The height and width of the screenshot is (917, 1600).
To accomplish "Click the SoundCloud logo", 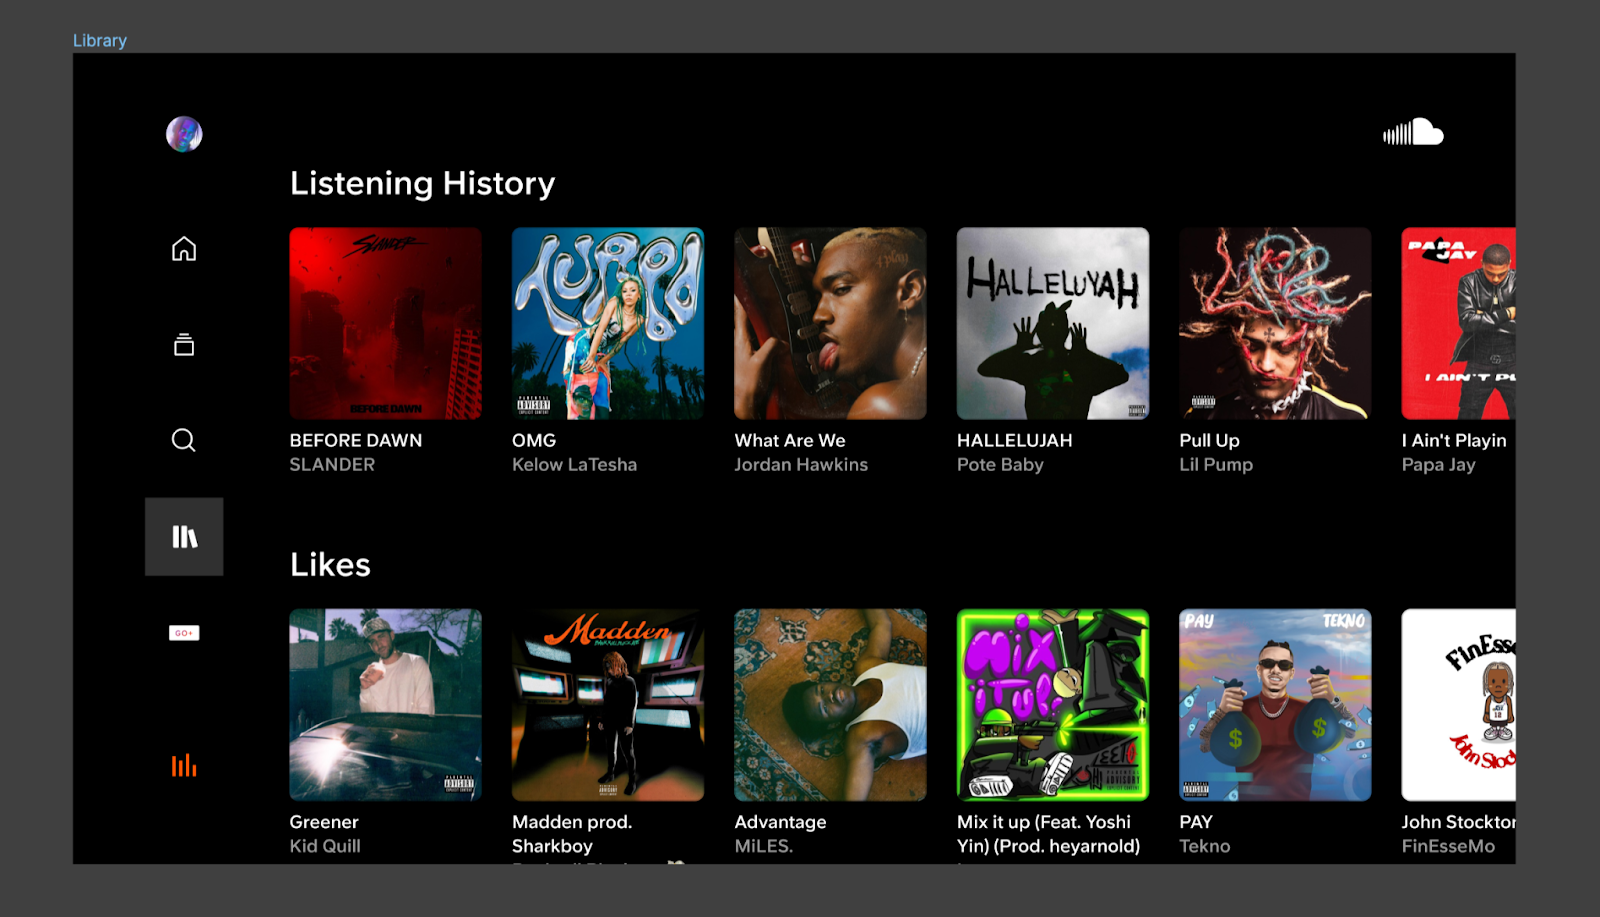I will [x=1413, y=133].
